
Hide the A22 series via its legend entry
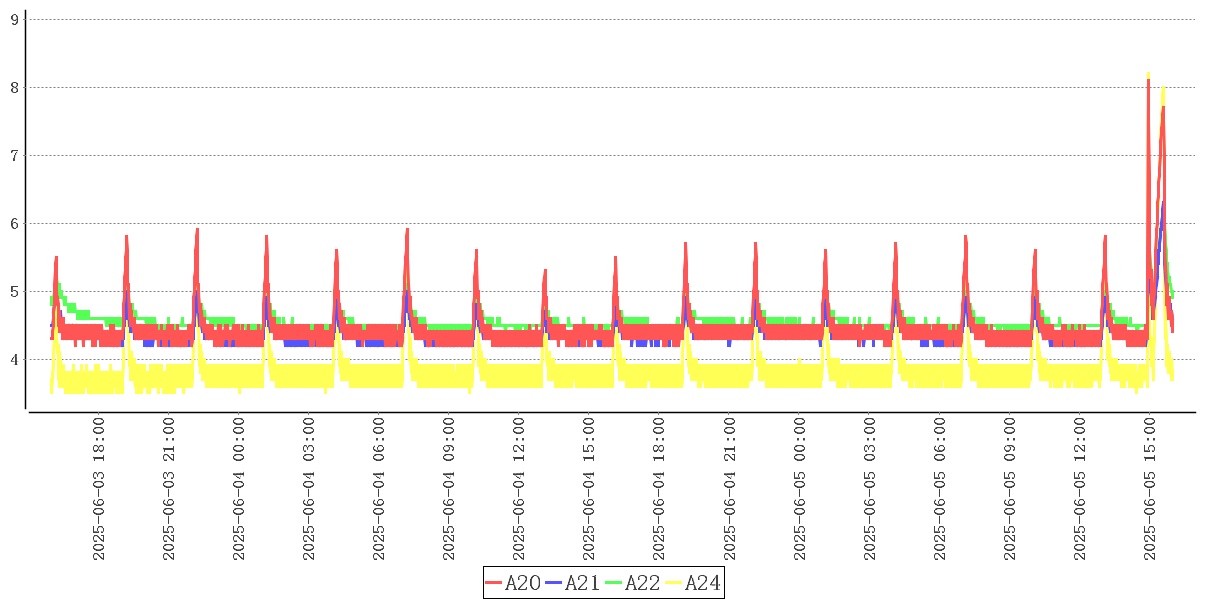pos(634,583)
